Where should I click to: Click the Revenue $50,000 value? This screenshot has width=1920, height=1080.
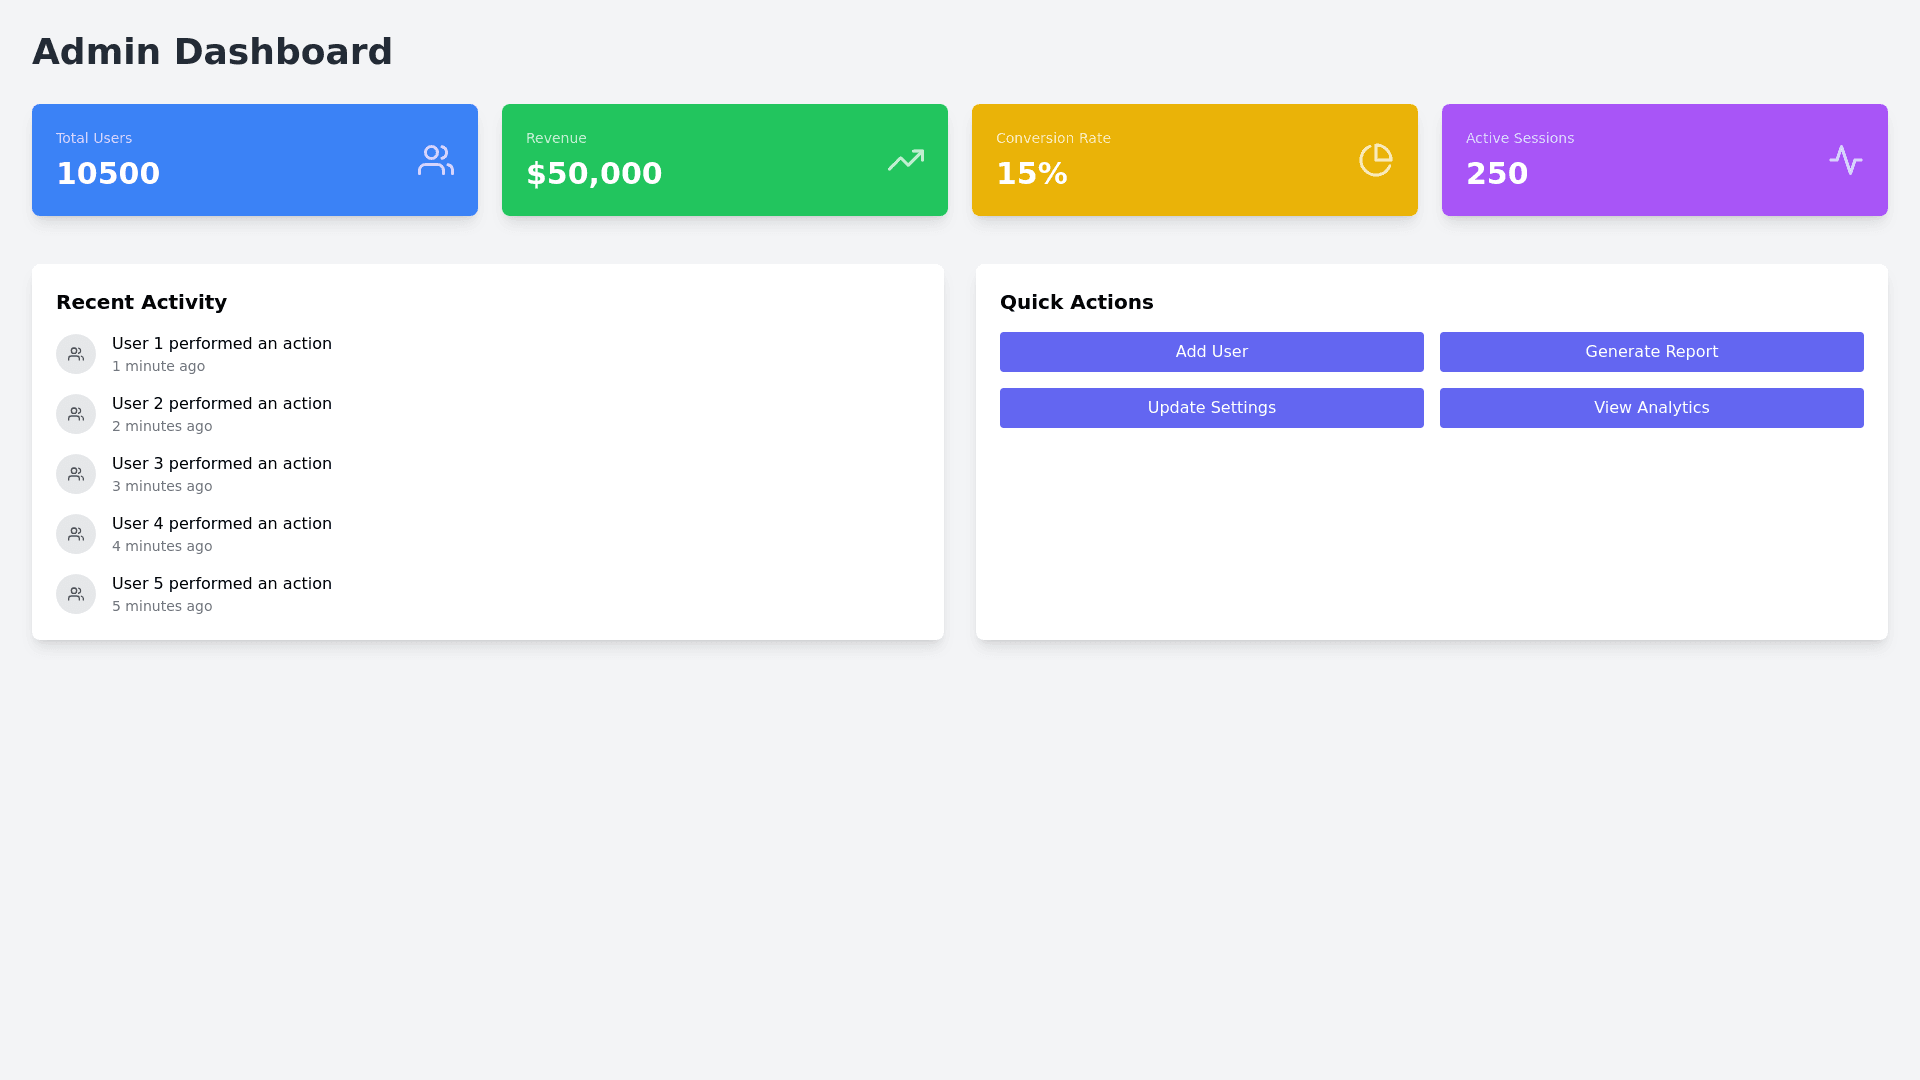coord(594,174)
